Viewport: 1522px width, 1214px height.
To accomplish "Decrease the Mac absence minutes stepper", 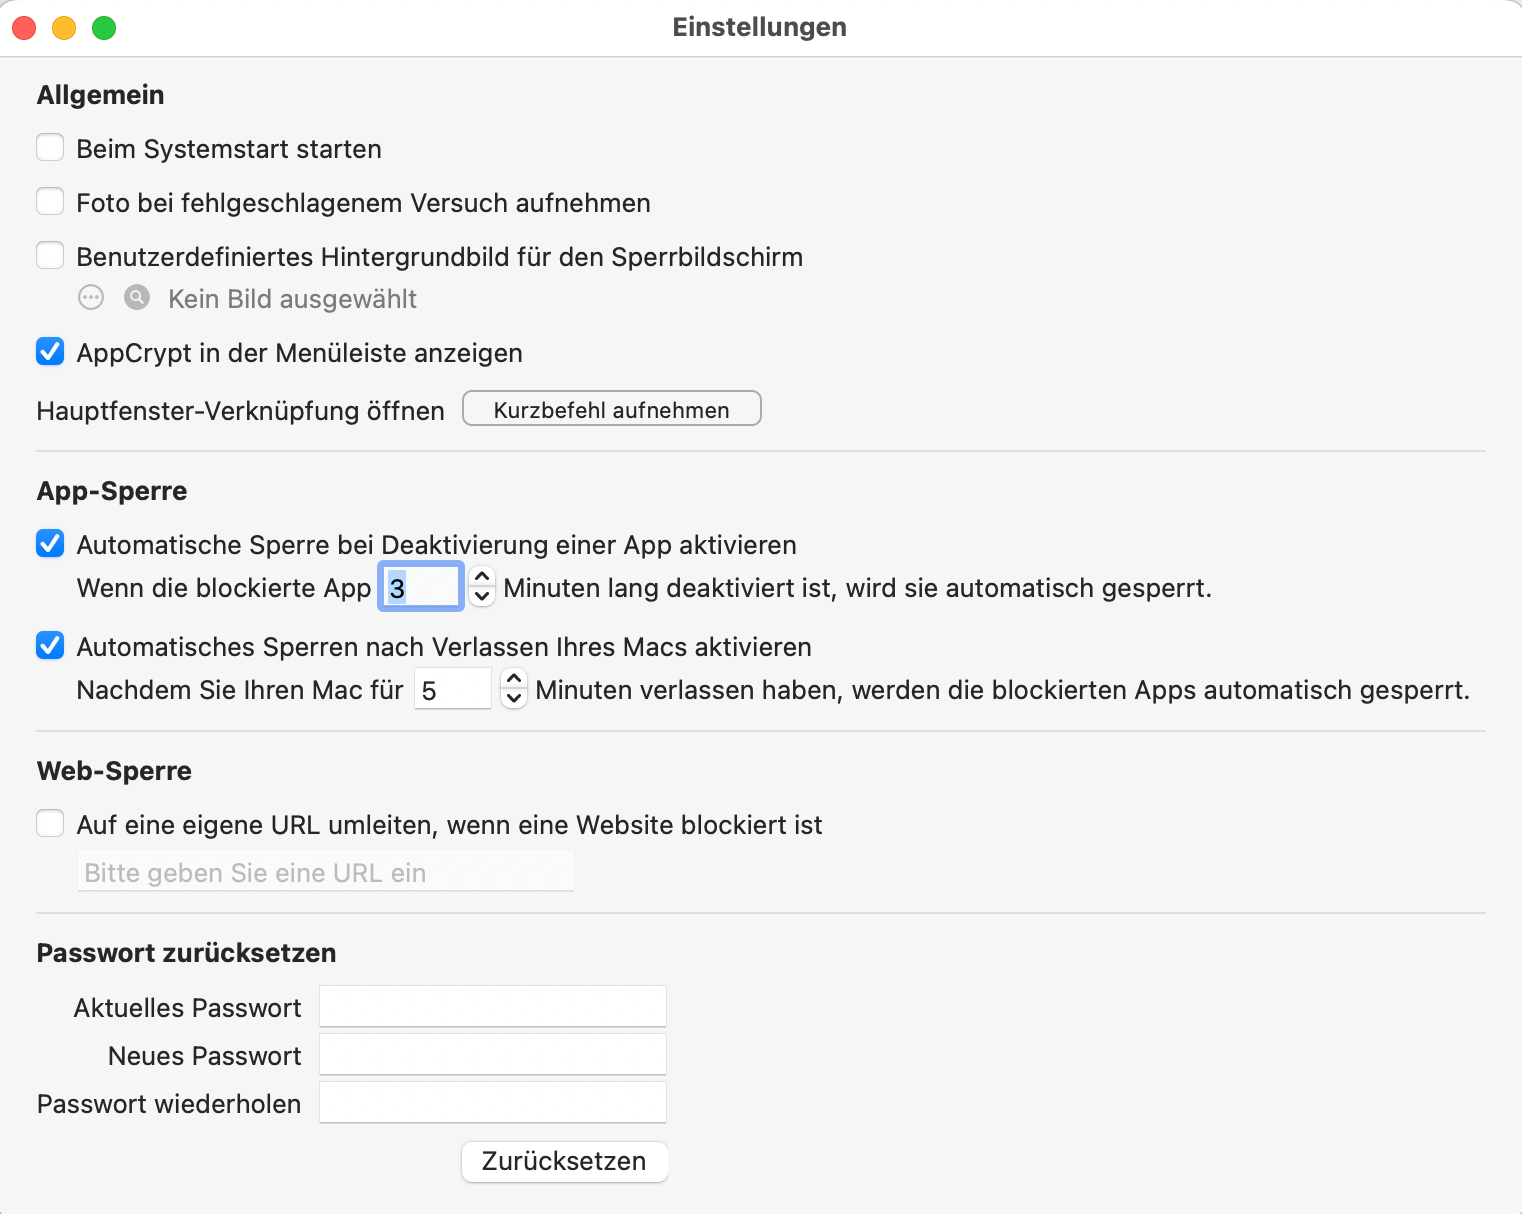I will click(513, 699).
